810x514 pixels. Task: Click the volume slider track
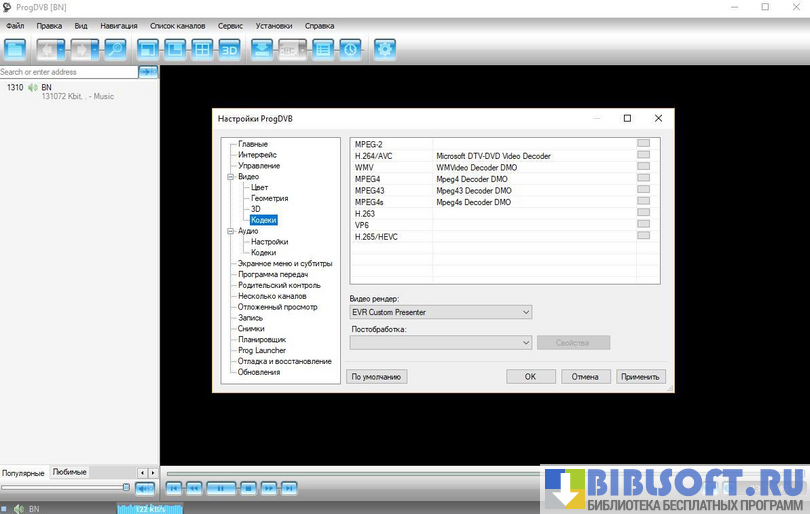62,487
